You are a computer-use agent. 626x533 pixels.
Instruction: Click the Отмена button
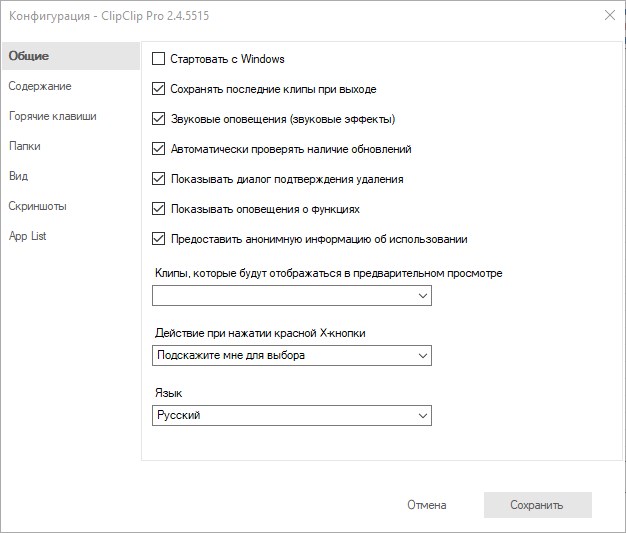click(427, 505)
